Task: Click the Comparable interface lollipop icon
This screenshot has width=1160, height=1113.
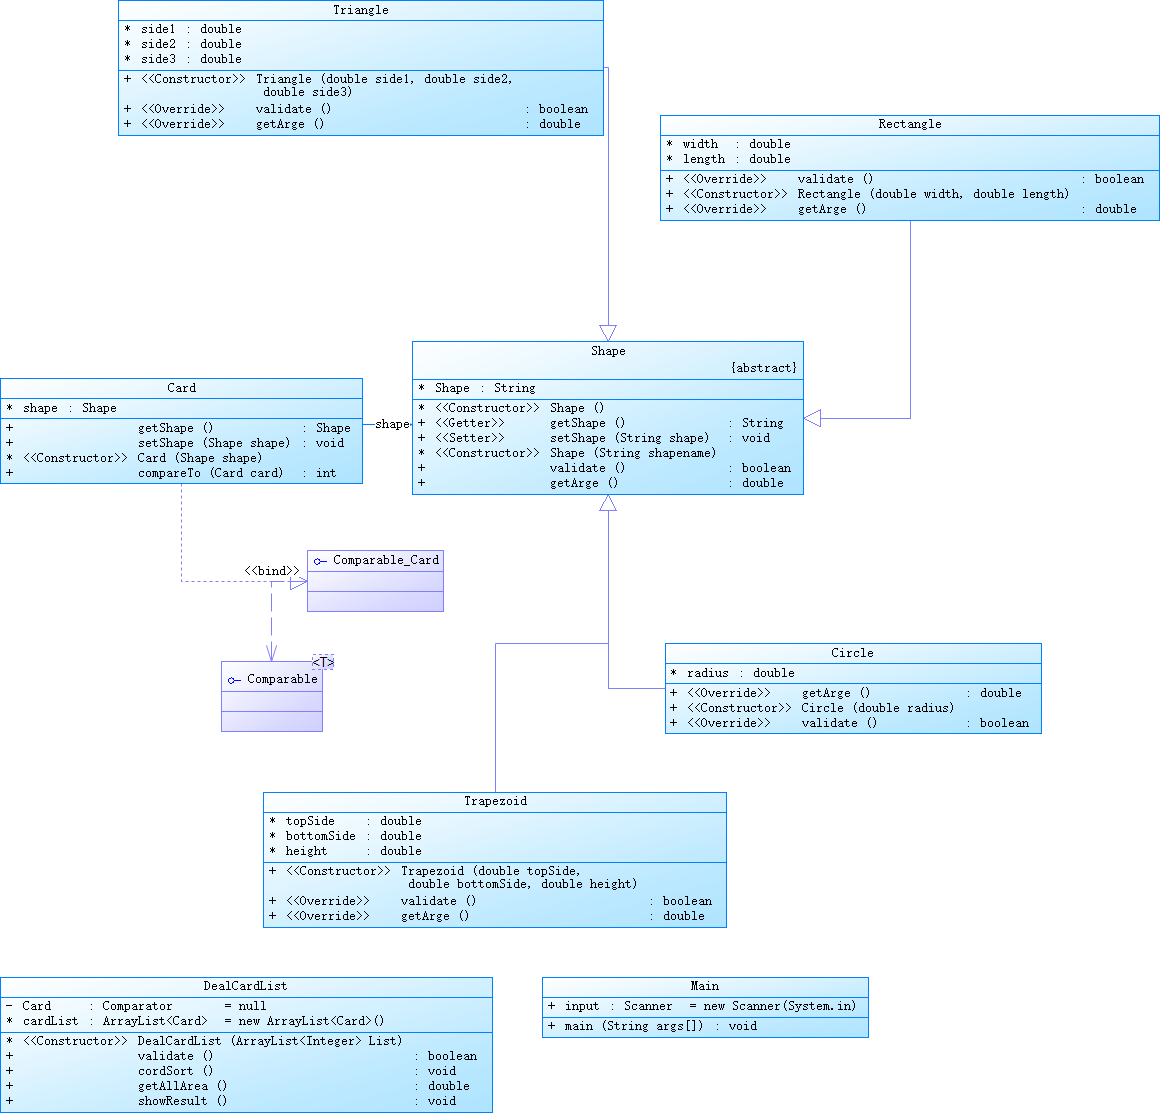Action: (234, 680)
